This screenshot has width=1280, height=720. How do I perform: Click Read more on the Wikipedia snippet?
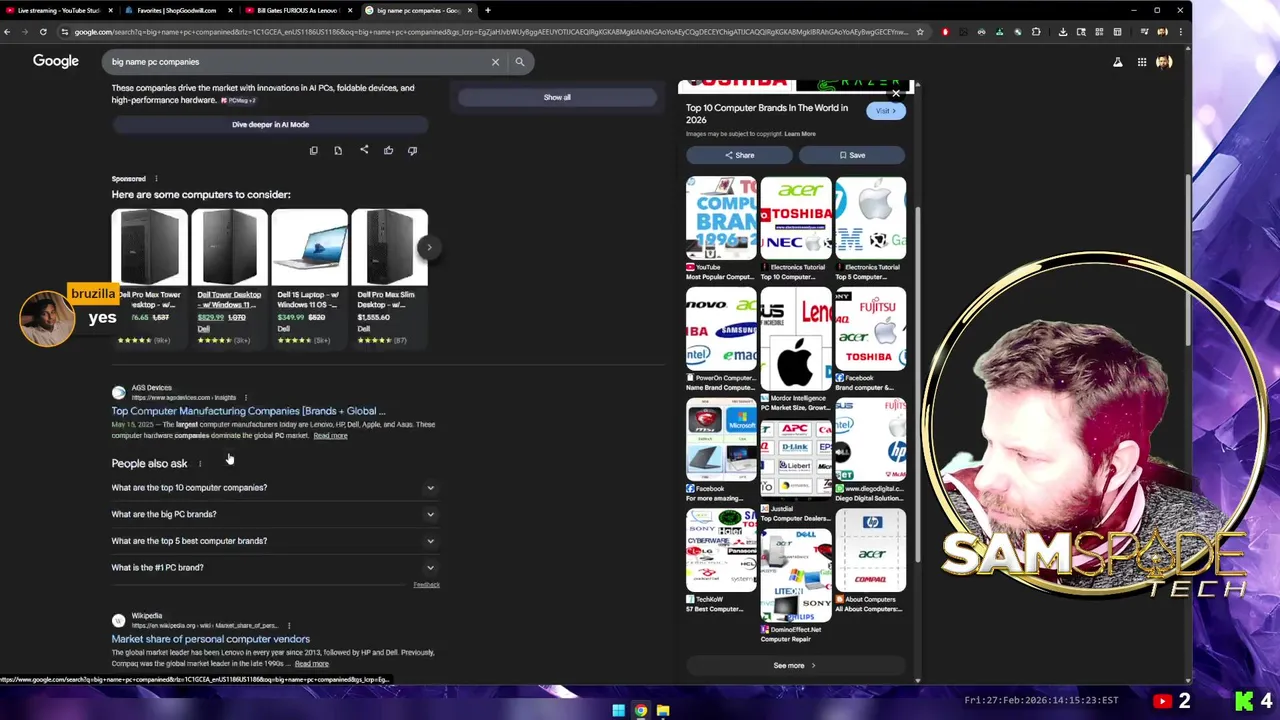click(x=311, y=664)
